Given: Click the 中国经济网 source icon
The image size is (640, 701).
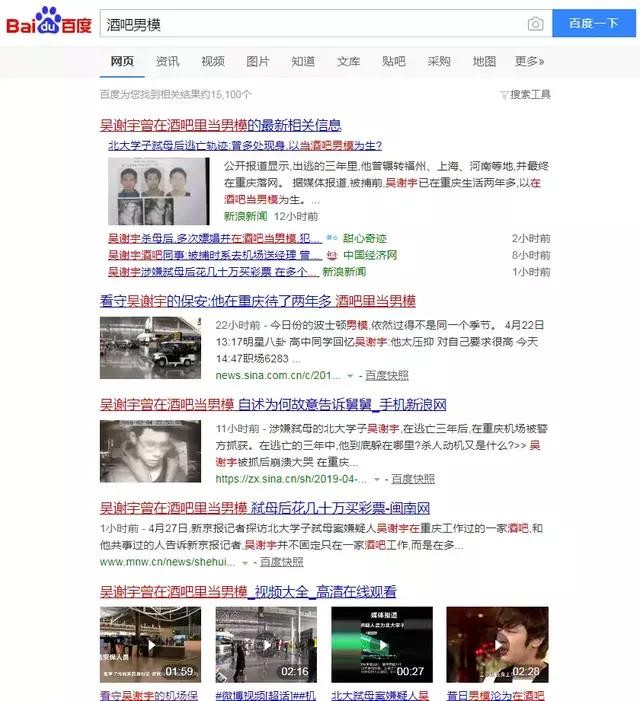Looking at the screenshot, I should pos(334,255).
